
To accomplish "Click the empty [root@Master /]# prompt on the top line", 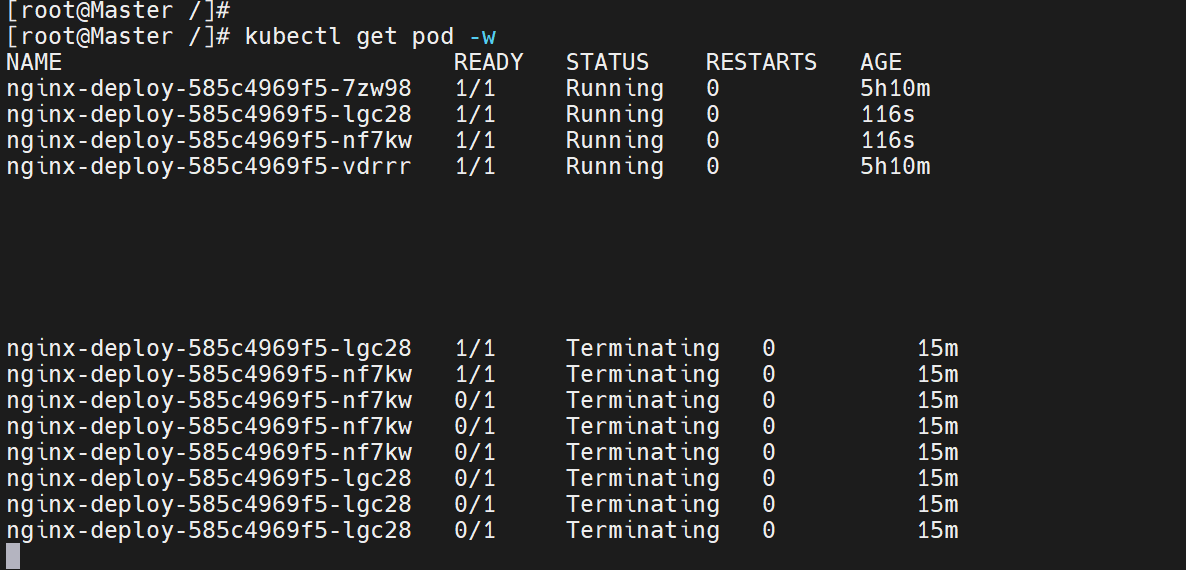I will (x=118, y=10).
